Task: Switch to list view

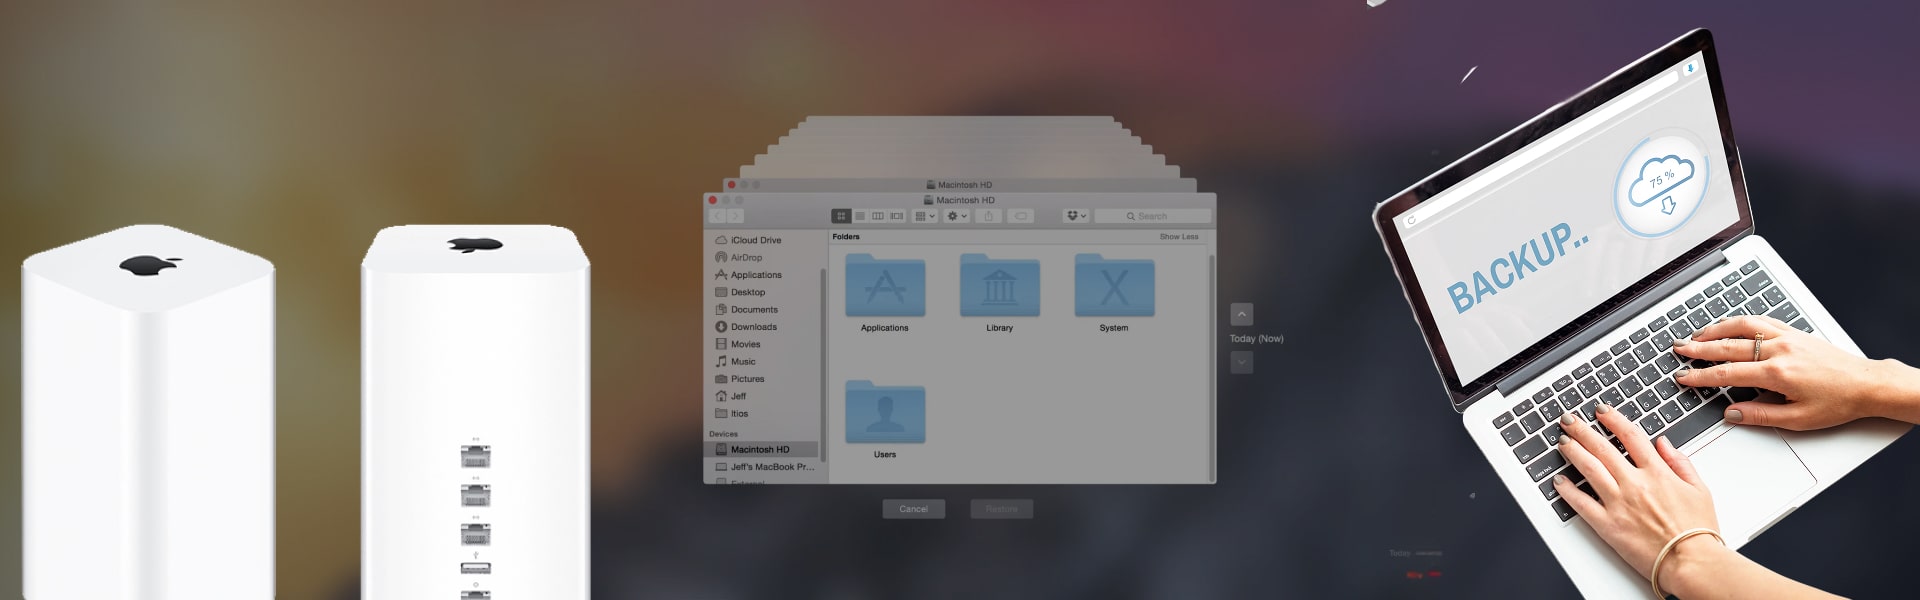Action: coord(860,216)
